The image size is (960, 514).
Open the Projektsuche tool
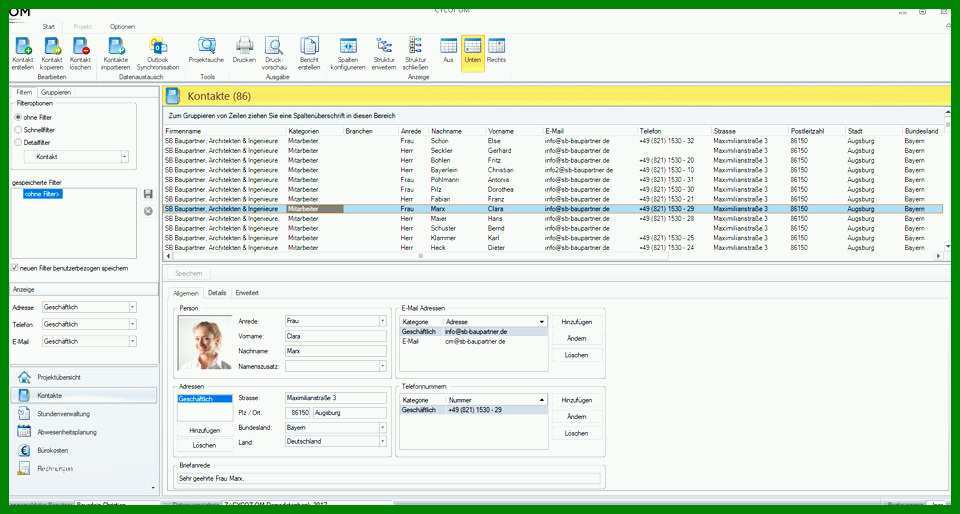click(206, 47)
